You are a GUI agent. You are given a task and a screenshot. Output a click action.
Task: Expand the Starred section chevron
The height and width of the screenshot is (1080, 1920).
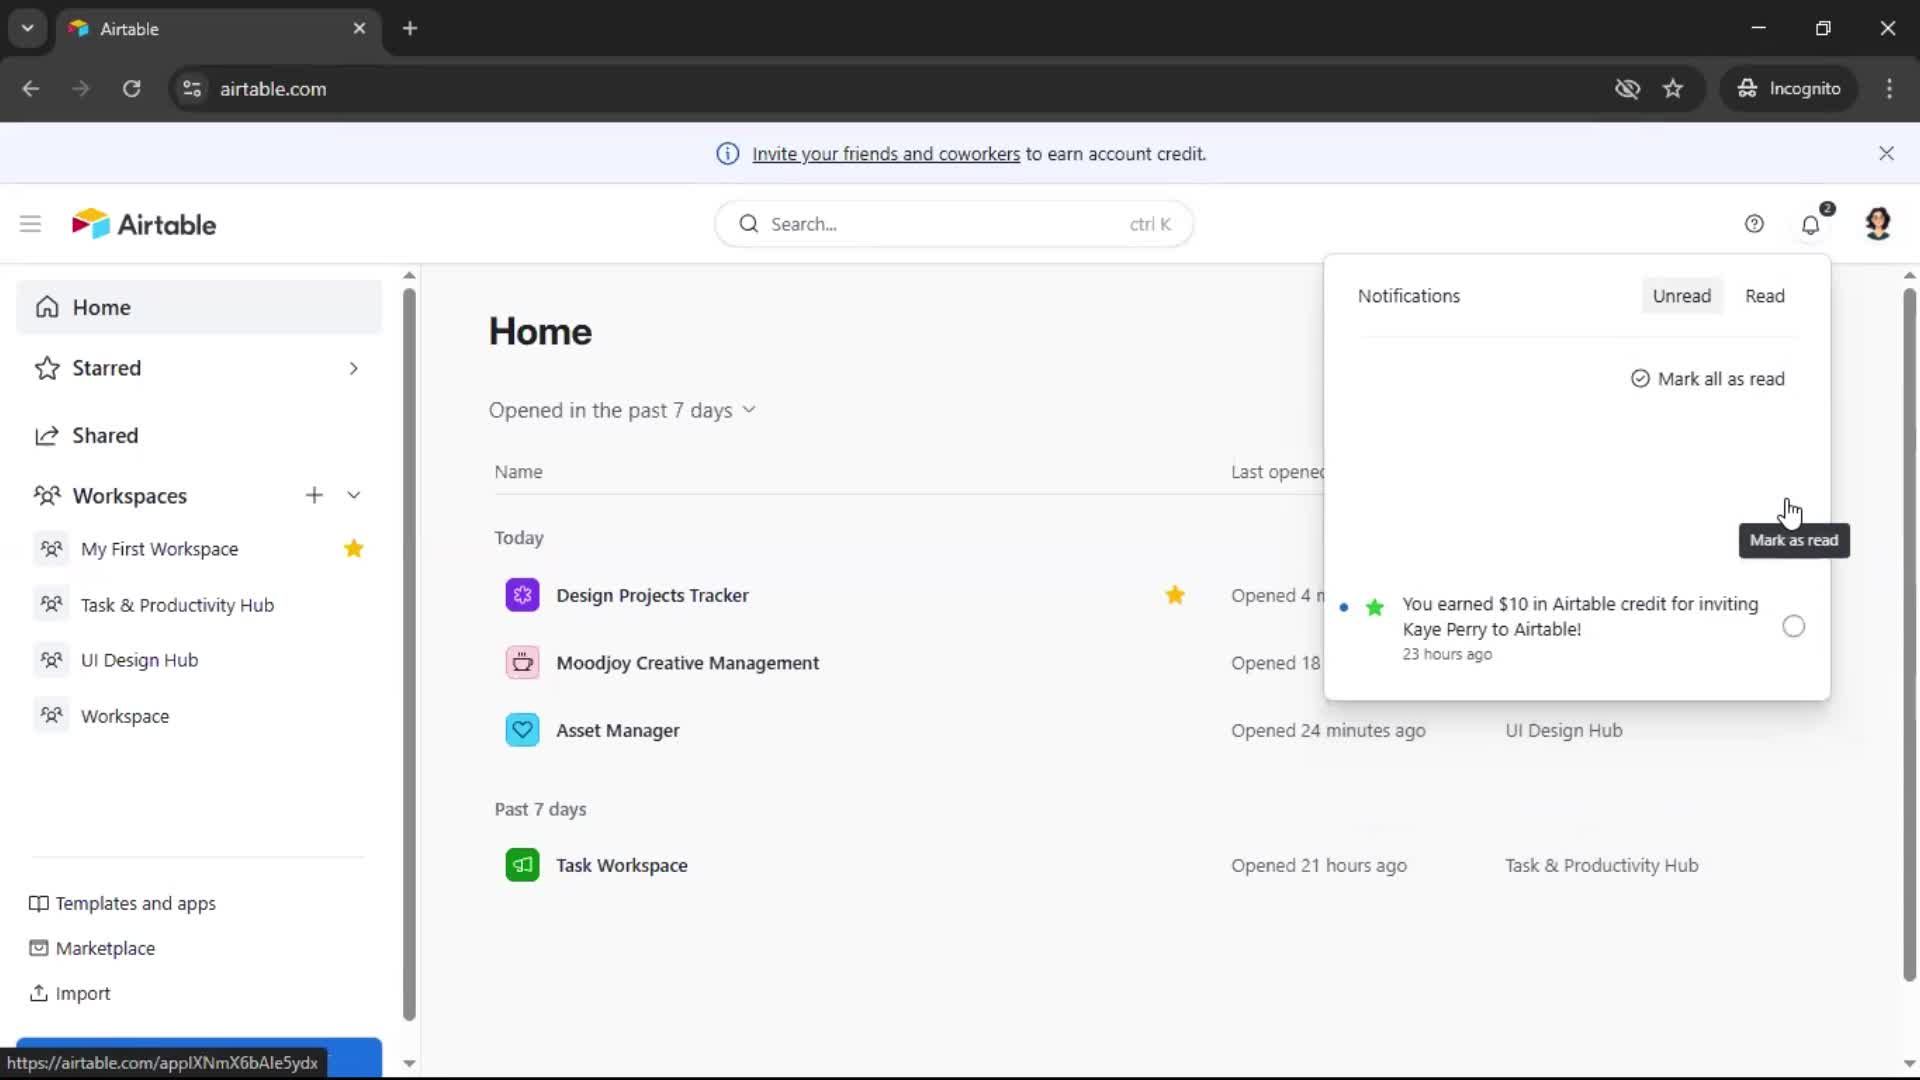[x=354, y=368]
